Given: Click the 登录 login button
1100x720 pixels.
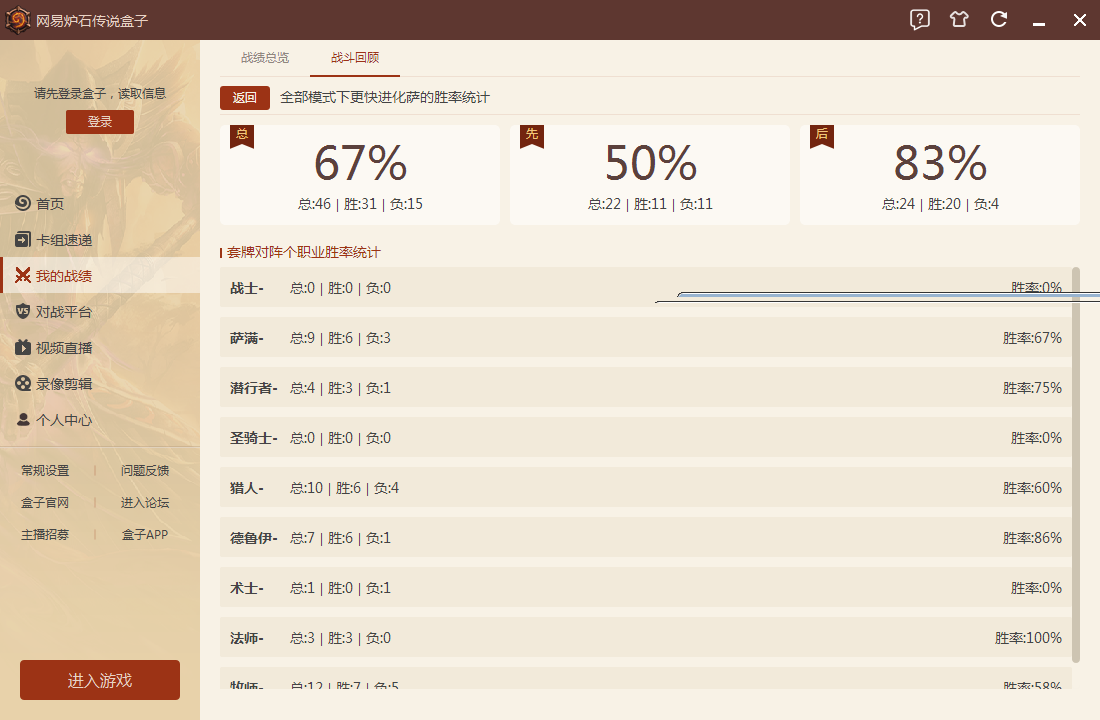Looking at the screenshot, I should (x=100, y=122).
